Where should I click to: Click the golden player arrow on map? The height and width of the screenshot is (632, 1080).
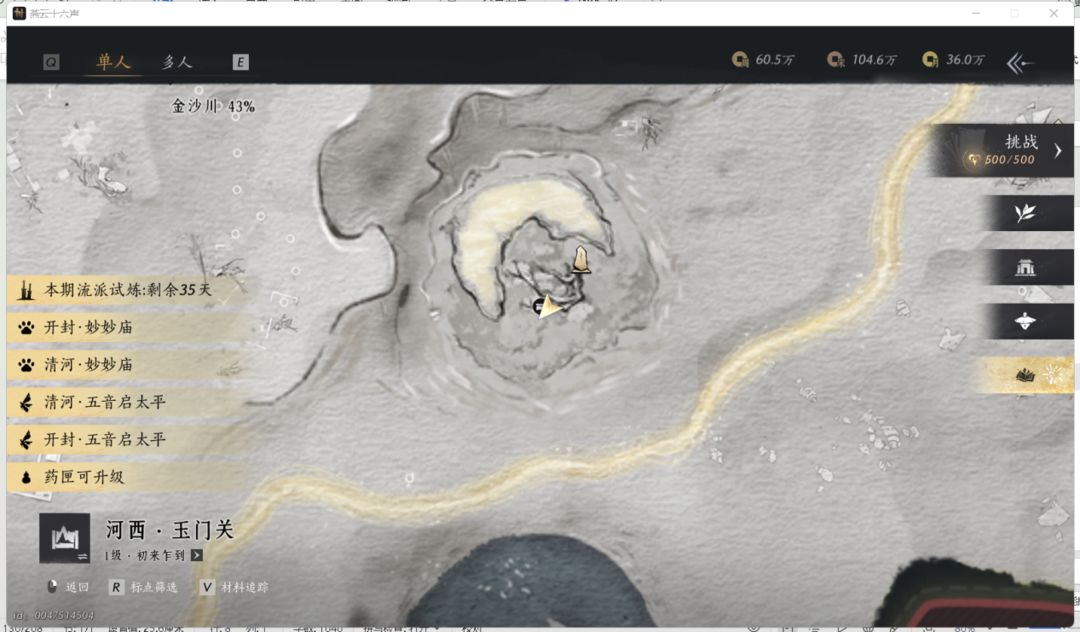(x=550, y=306)
